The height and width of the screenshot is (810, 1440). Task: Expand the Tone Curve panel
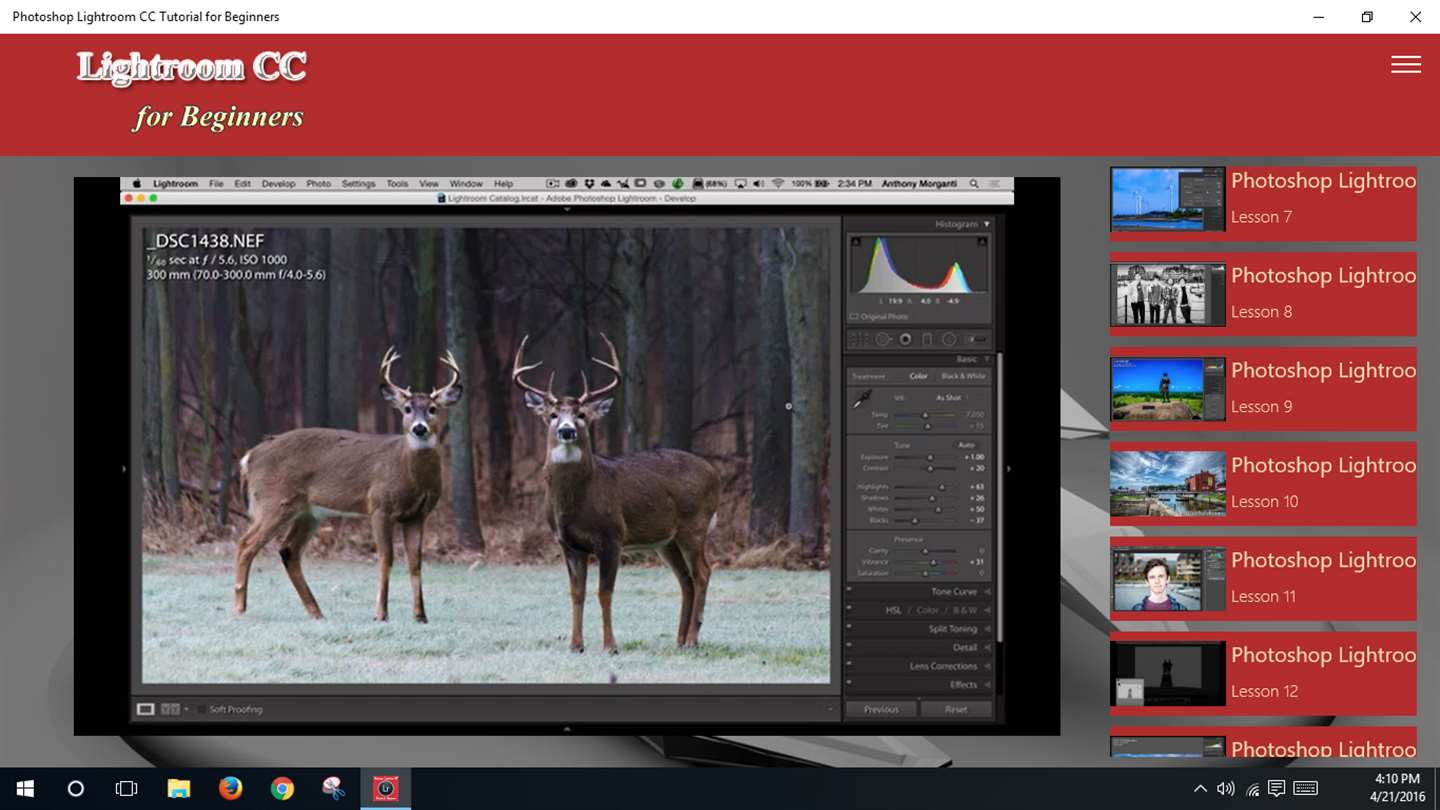(x=987, y=592)
